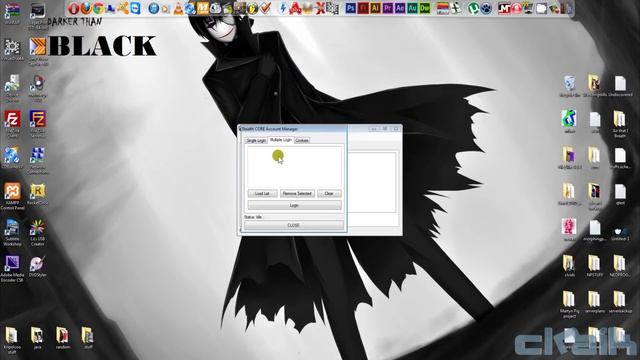
Task: Open red FileZilla Client desktop shortcut
Action: click(x=12, y=124)
